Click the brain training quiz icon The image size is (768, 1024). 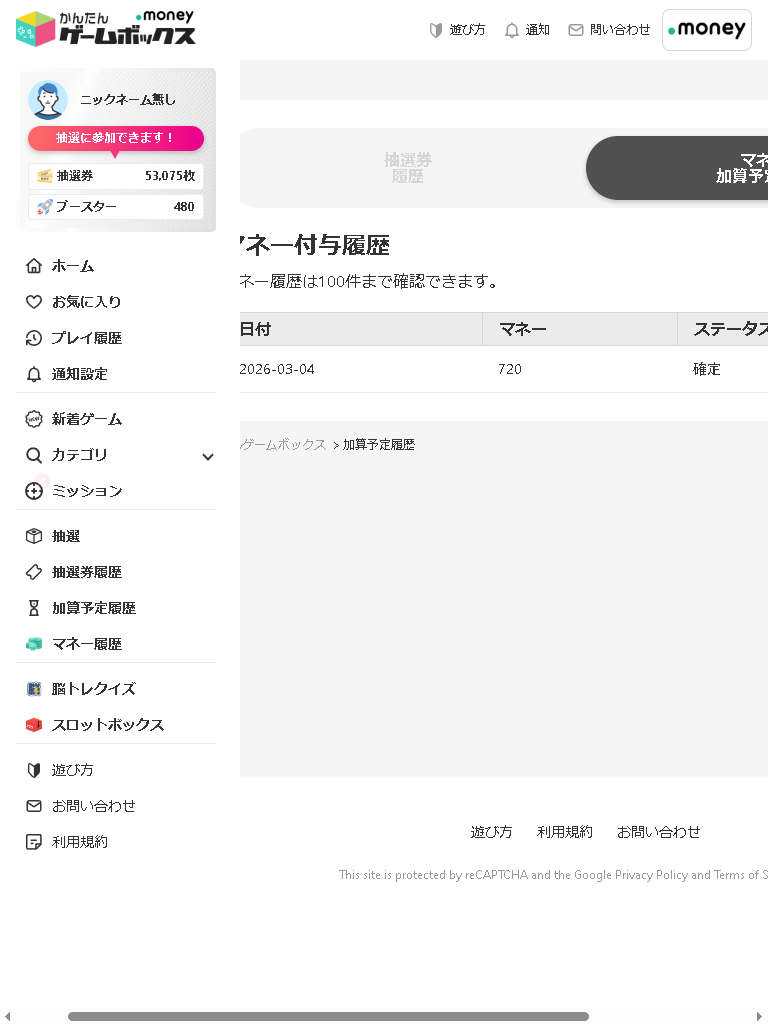[x=34, y=689]
